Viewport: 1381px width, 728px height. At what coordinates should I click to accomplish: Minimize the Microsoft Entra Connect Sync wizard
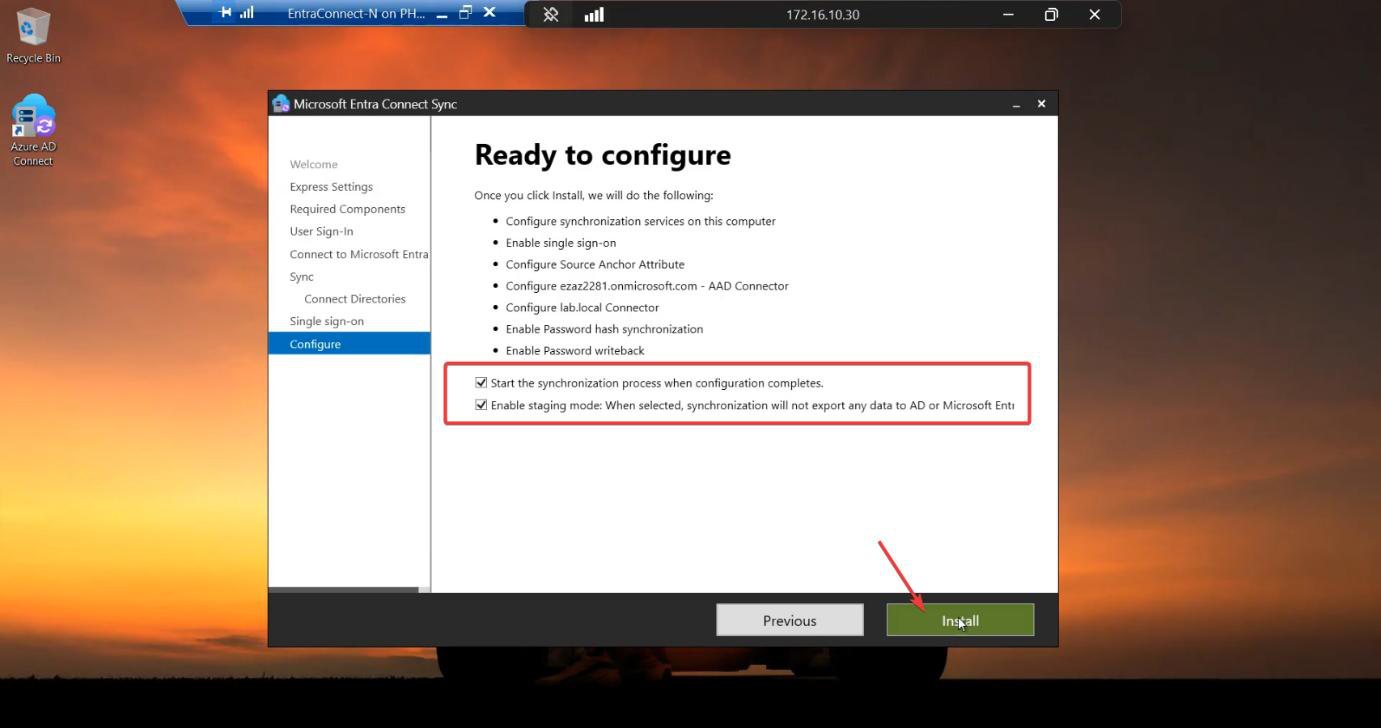point(1016,104)
